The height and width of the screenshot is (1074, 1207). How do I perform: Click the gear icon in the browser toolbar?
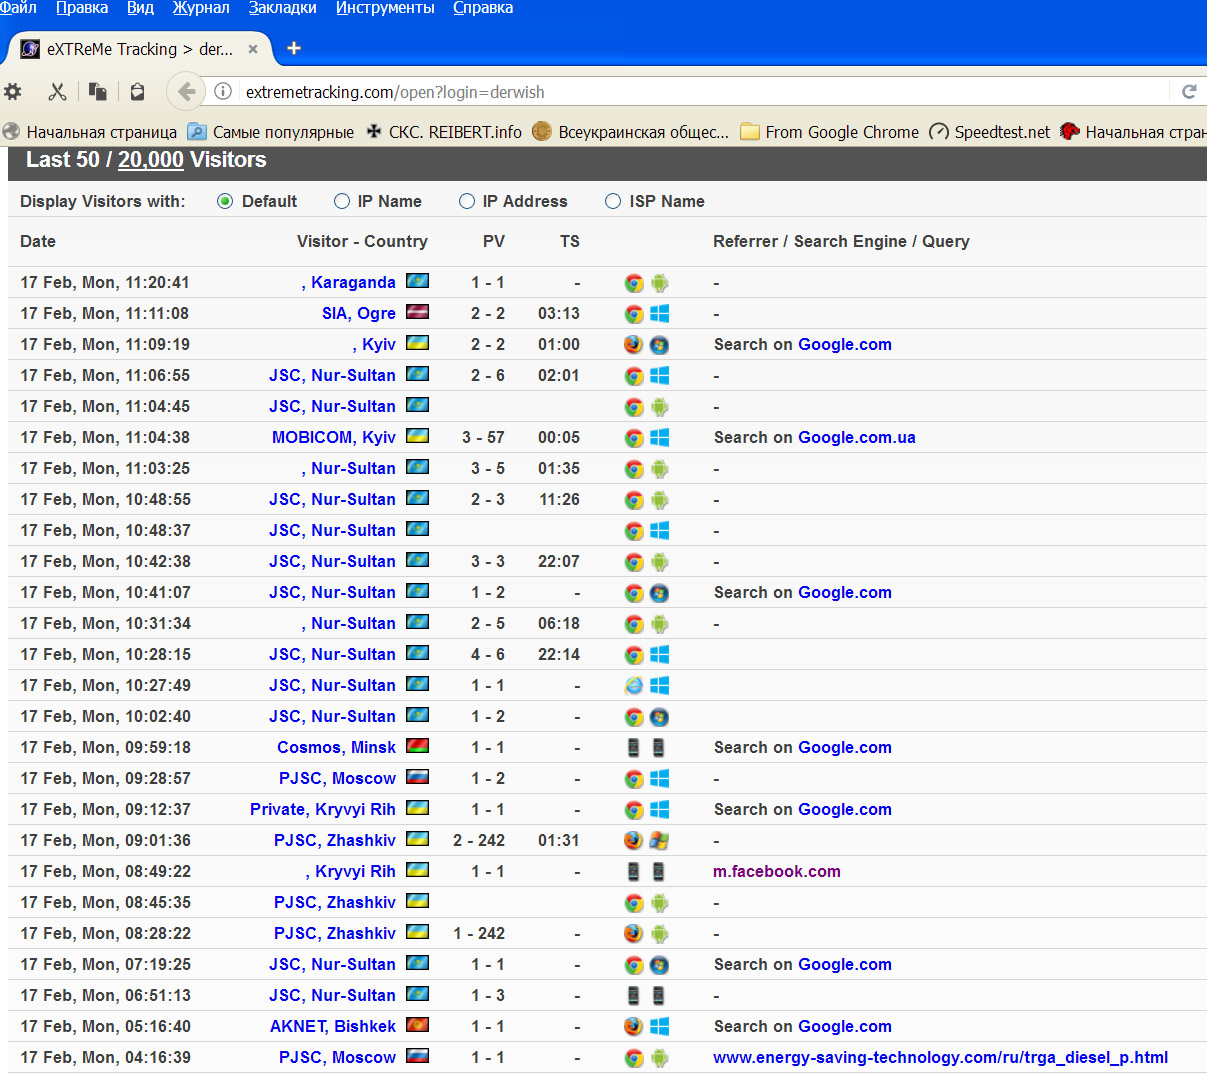coord(13,92)
